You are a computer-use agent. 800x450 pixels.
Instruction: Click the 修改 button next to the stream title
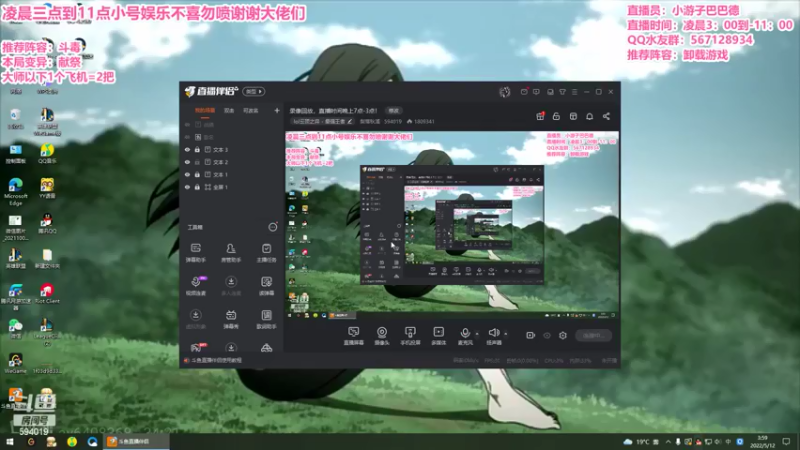coord(393,111)
